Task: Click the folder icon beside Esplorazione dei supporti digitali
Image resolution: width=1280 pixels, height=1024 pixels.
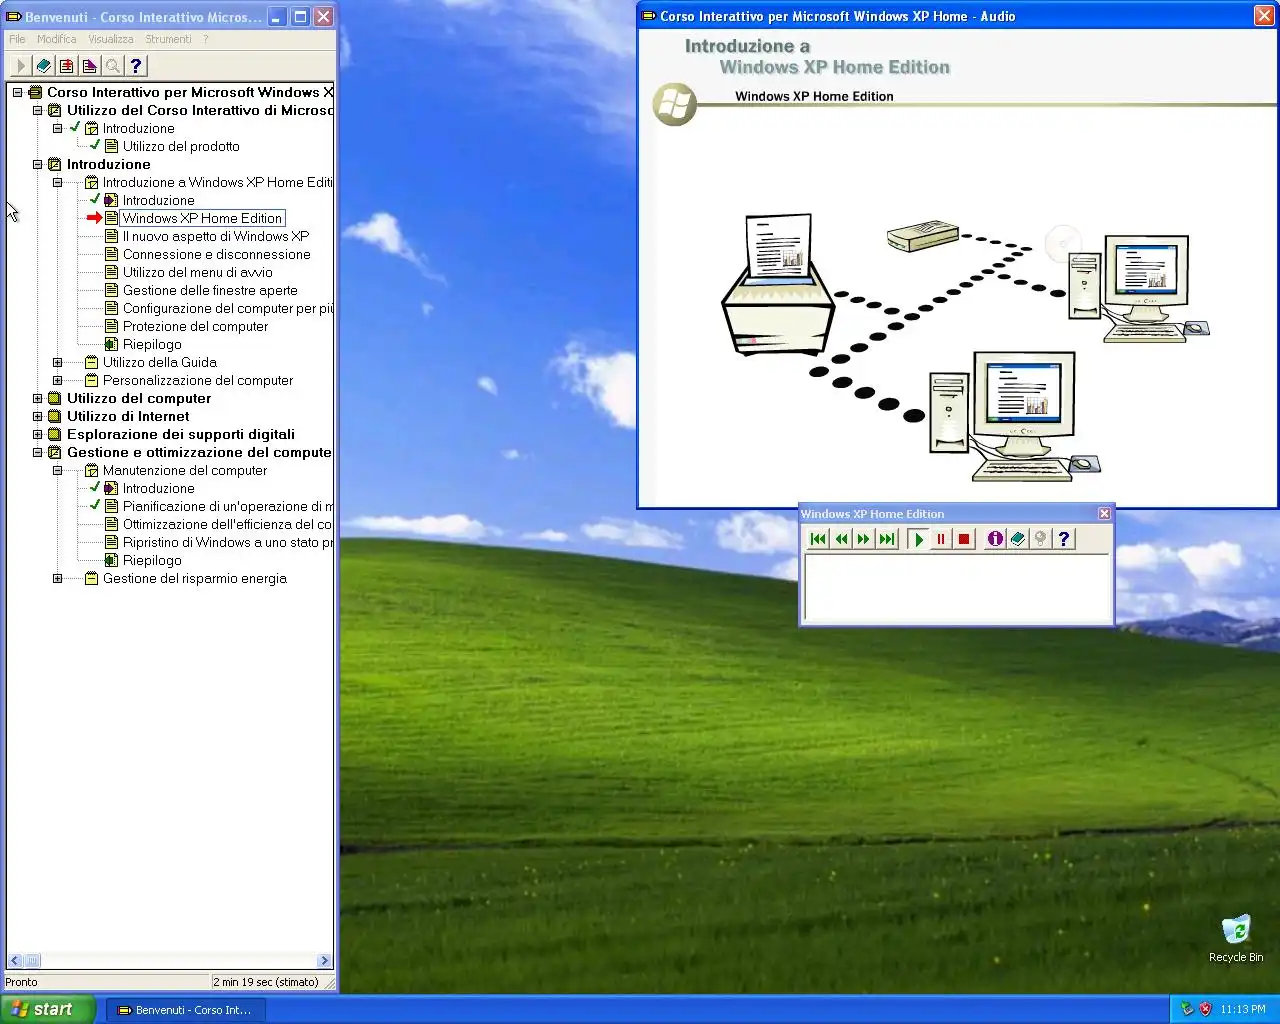Action: (x=55, y=434)
